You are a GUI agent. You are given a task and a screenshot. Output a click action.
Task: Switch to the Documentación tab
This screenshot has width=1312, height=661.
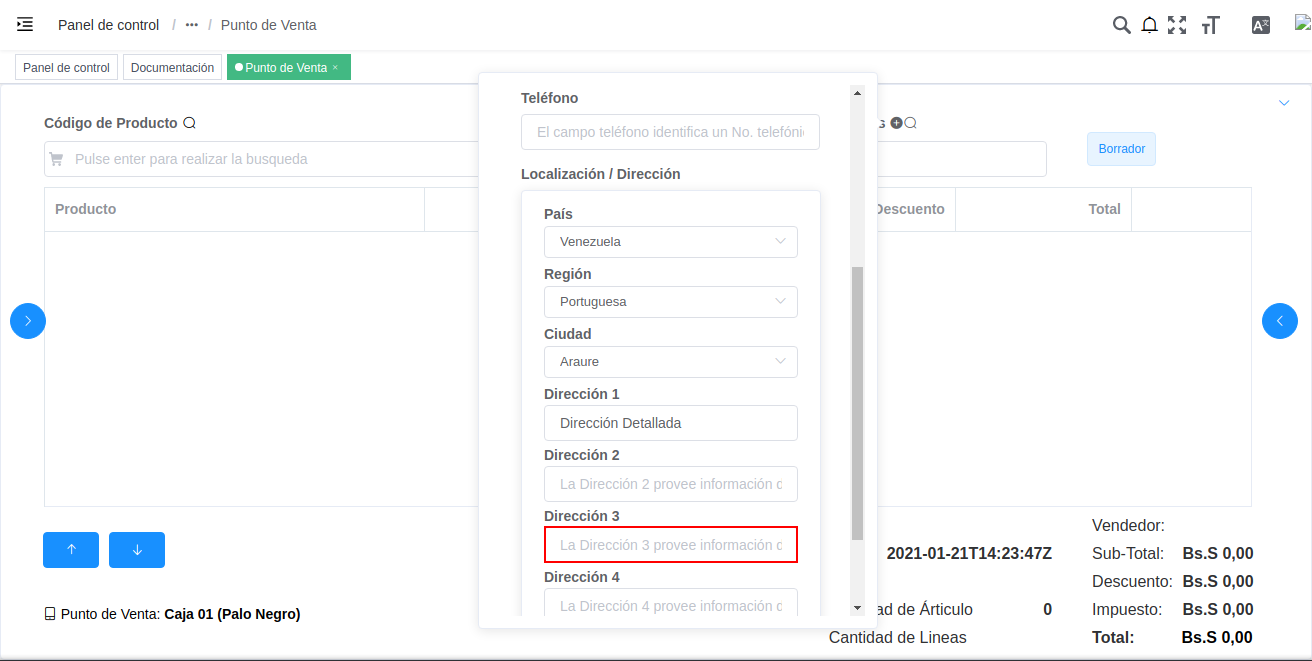[x=172, y=67]
